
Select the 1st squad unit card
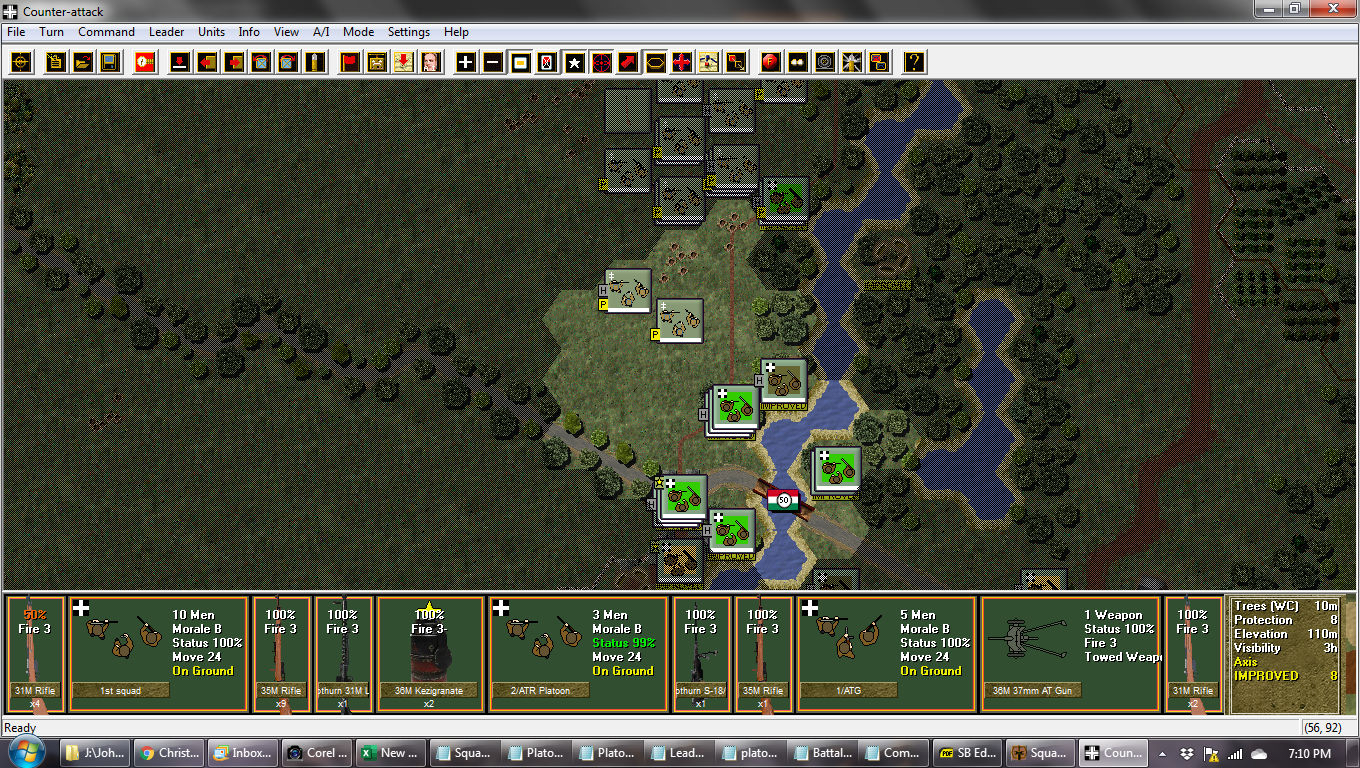coord(158,654)
